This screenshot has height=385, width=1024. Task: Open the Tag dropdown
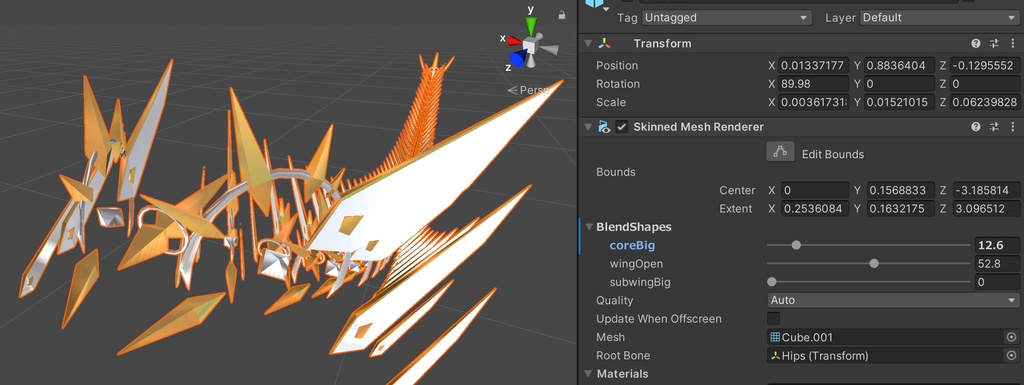pos(727,18)
